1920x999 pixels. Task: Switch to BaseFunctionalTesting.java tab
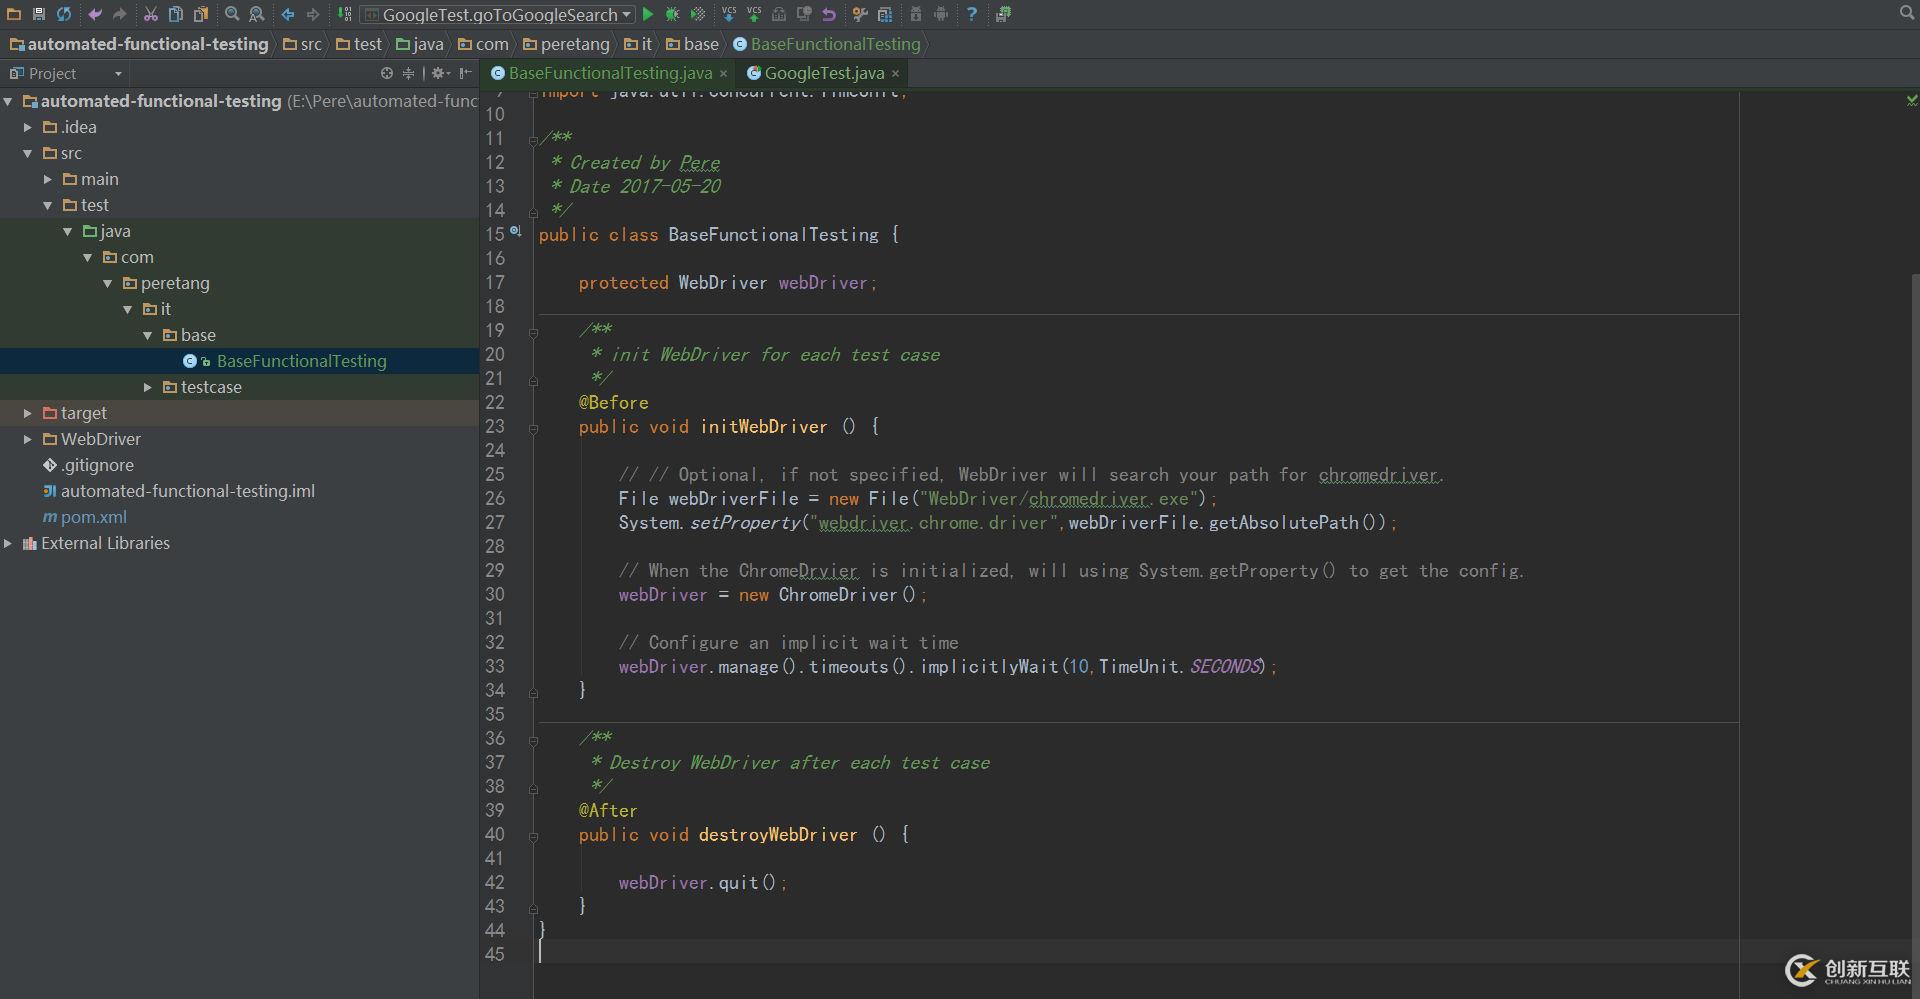click(x=610, y=73)
